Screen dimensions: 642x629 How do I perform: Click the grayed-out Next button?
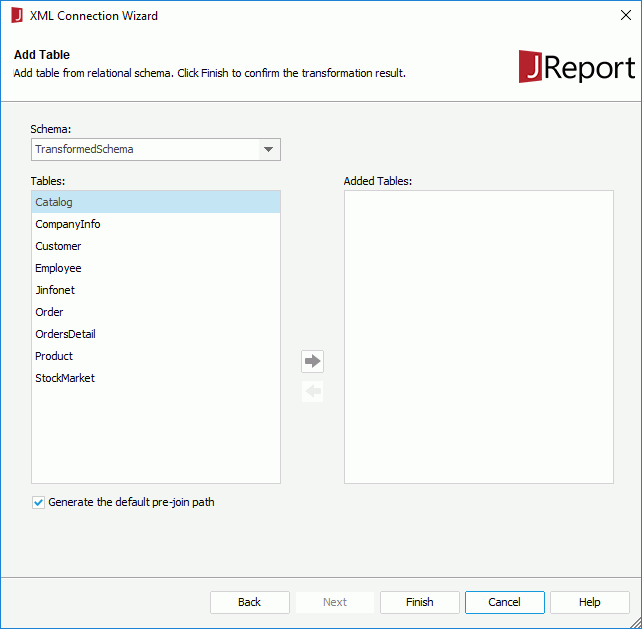click(x=335, y=602)
